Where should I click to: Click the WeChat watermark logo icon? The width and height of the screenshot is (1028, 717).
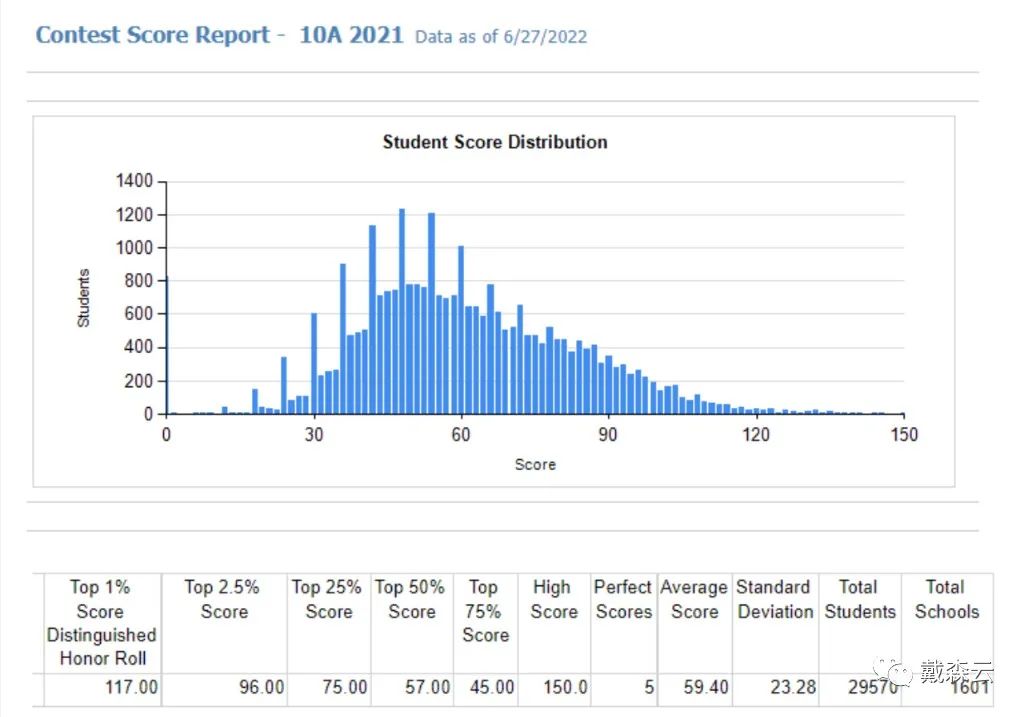tap(887, 671)
